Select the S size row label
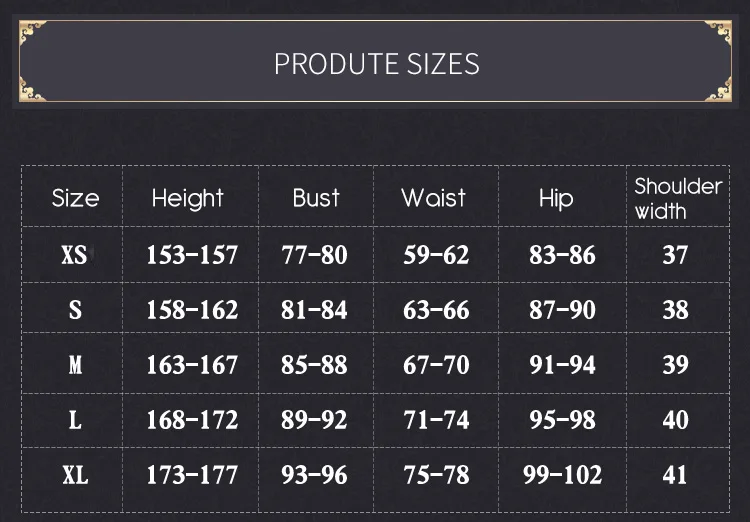 75,310
